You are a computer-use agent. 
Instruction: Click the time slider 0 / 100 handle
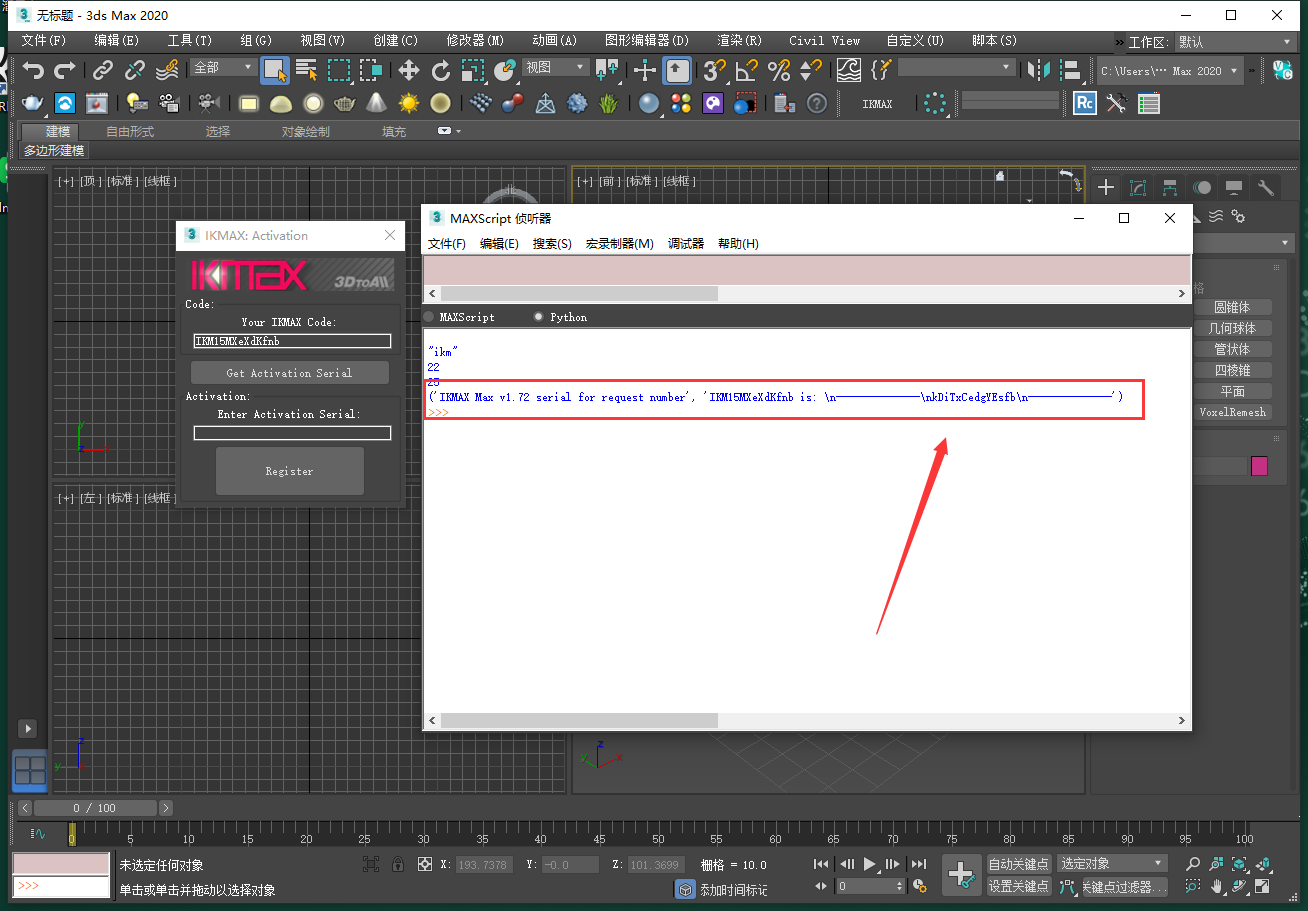(x=95, y=808)
